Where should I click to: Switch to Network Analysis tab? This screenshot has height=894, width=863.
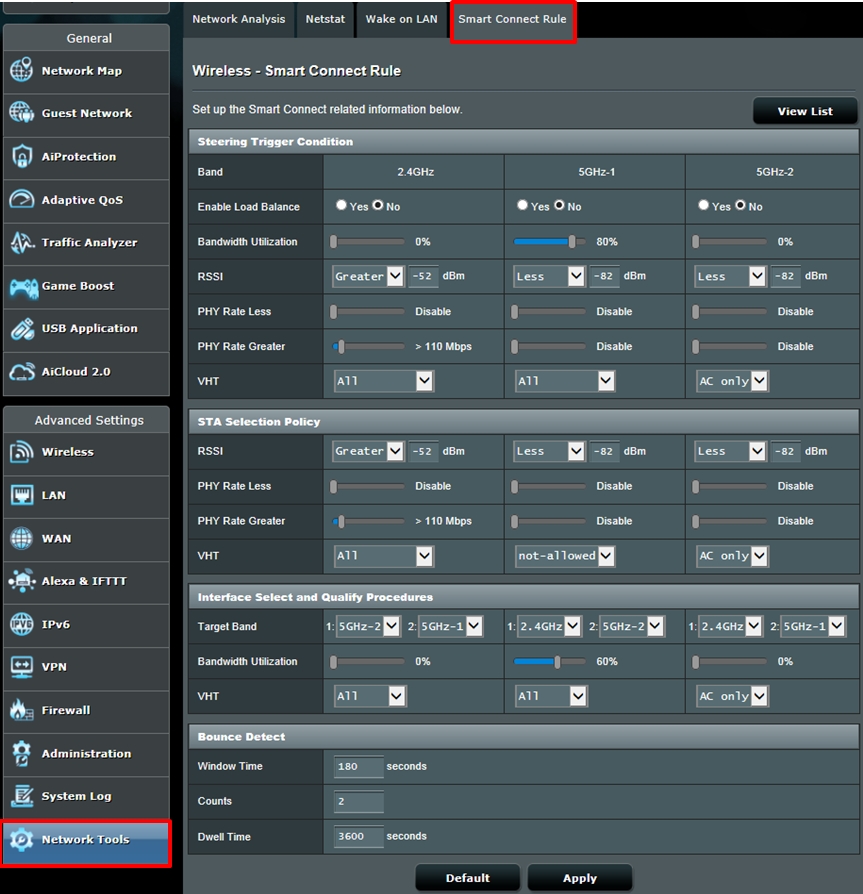tap(238, 19)
